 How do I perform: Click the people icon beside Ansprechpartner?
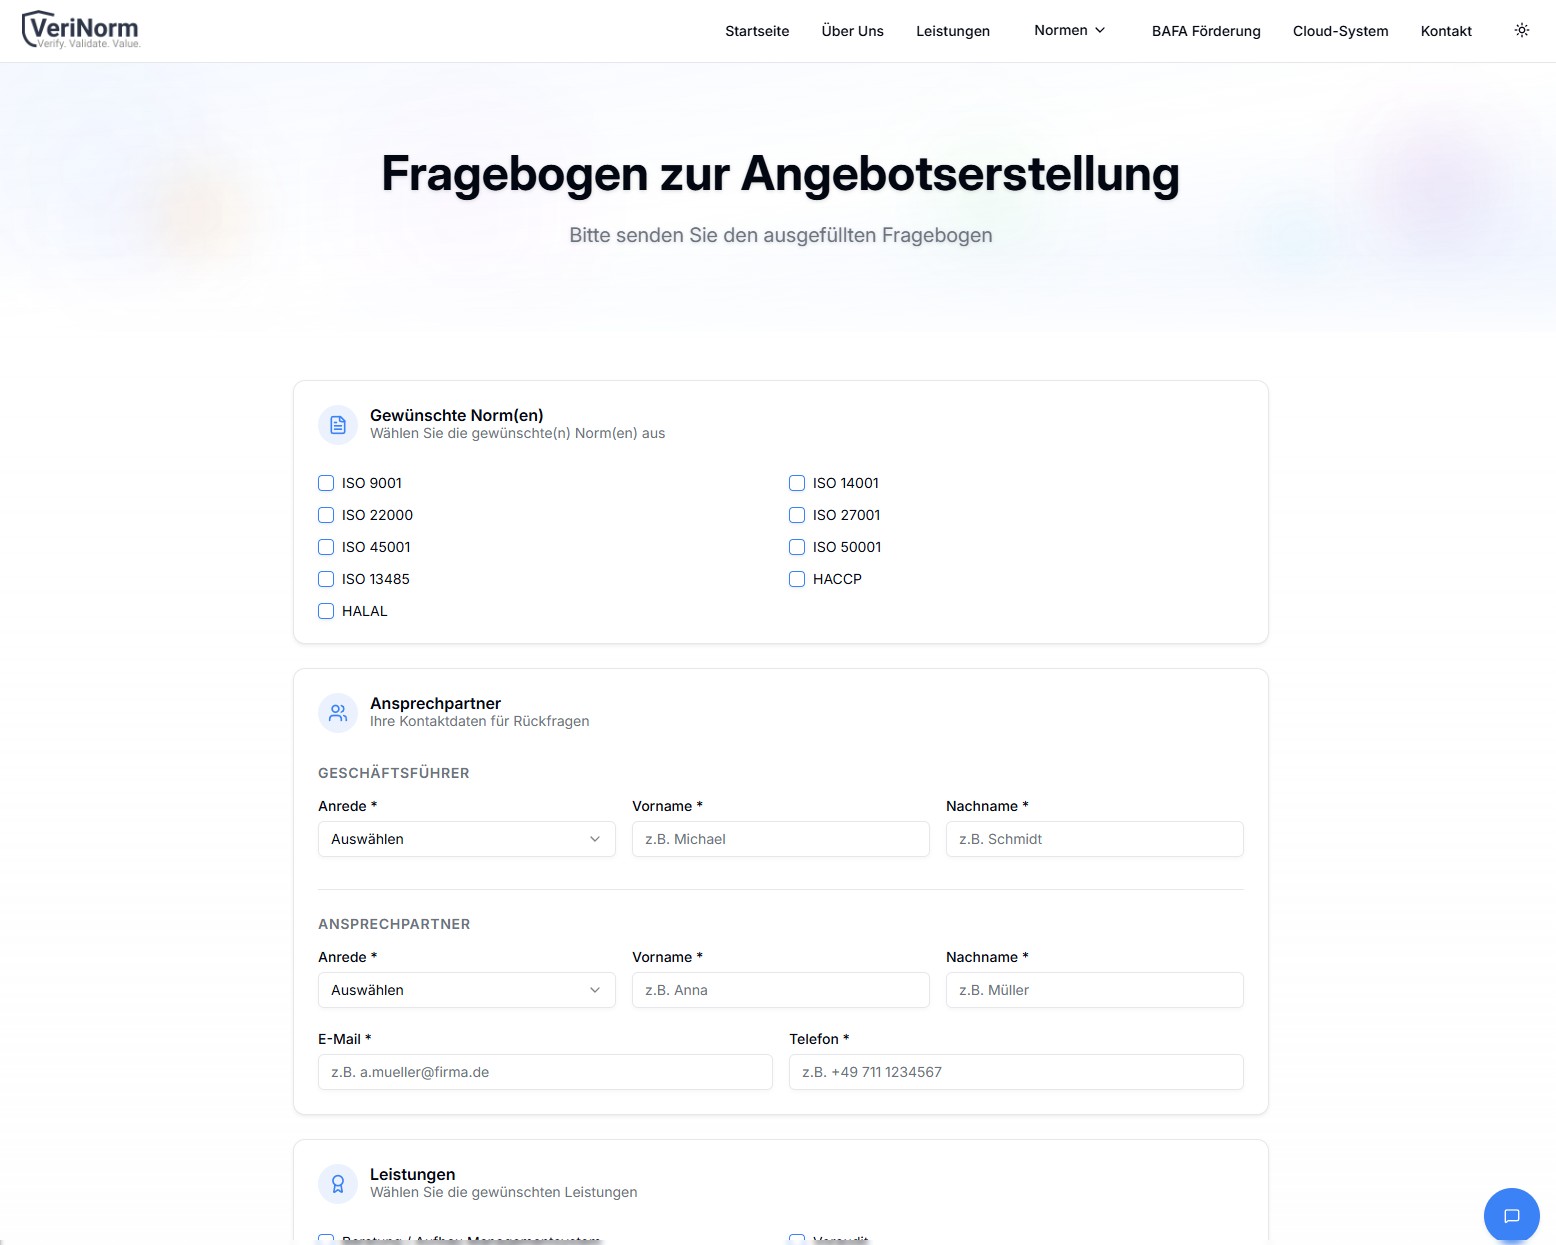click(x=337, y=712)
